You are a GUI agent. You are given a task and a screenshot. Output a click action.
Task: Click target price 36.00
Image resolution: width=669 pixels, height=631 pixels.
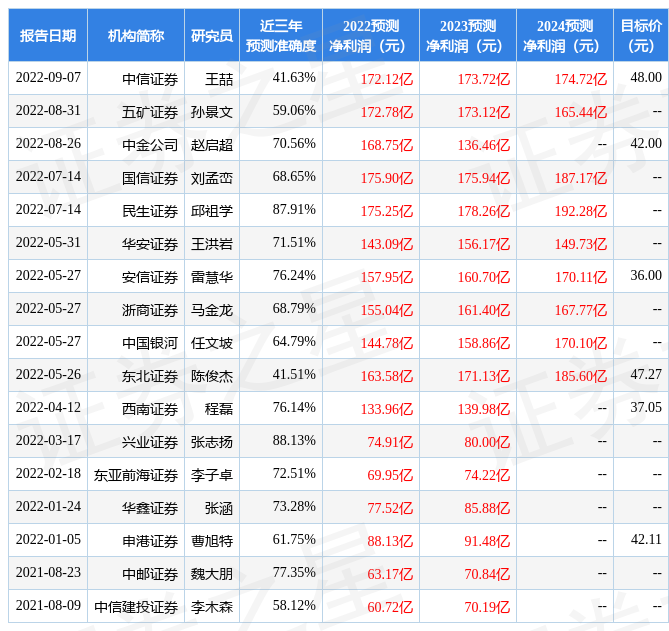coord(646,276)
